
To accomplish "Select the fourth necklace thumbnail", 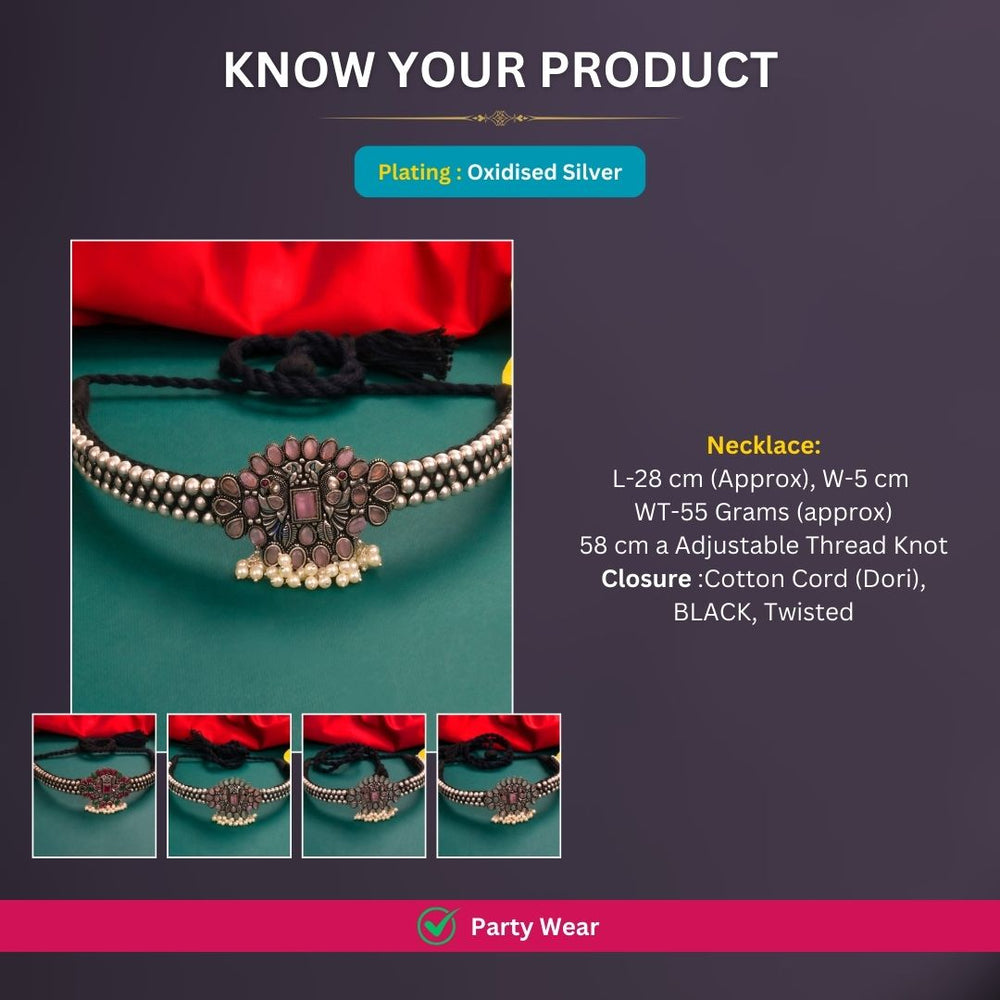I will (499, 786).
